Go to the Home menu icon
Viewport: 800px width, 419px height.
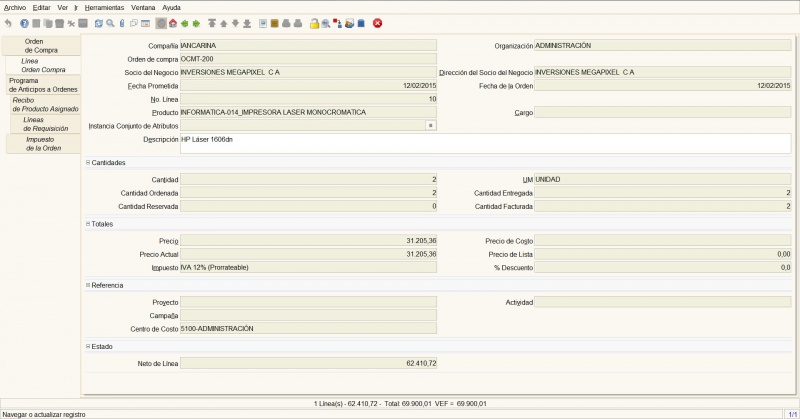click(x=173, y=23)
